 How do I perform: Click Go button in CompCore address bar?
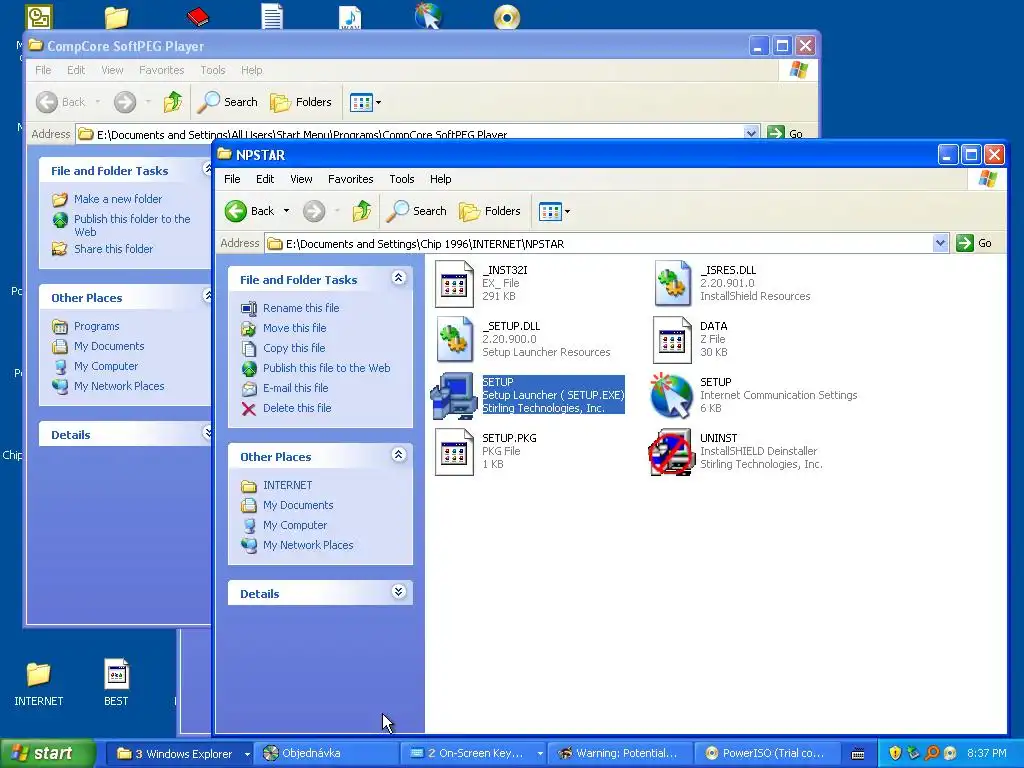point(786,133)
